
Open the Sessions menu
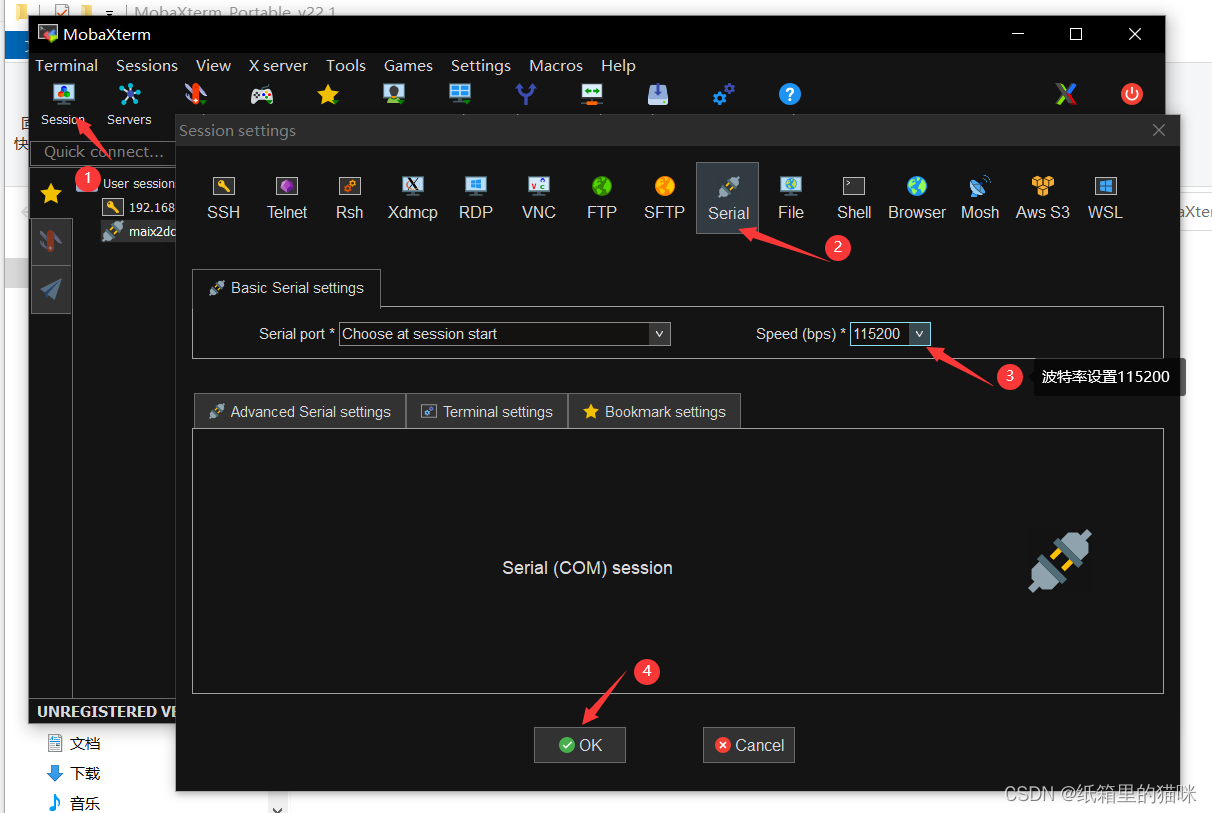[147, 65]
